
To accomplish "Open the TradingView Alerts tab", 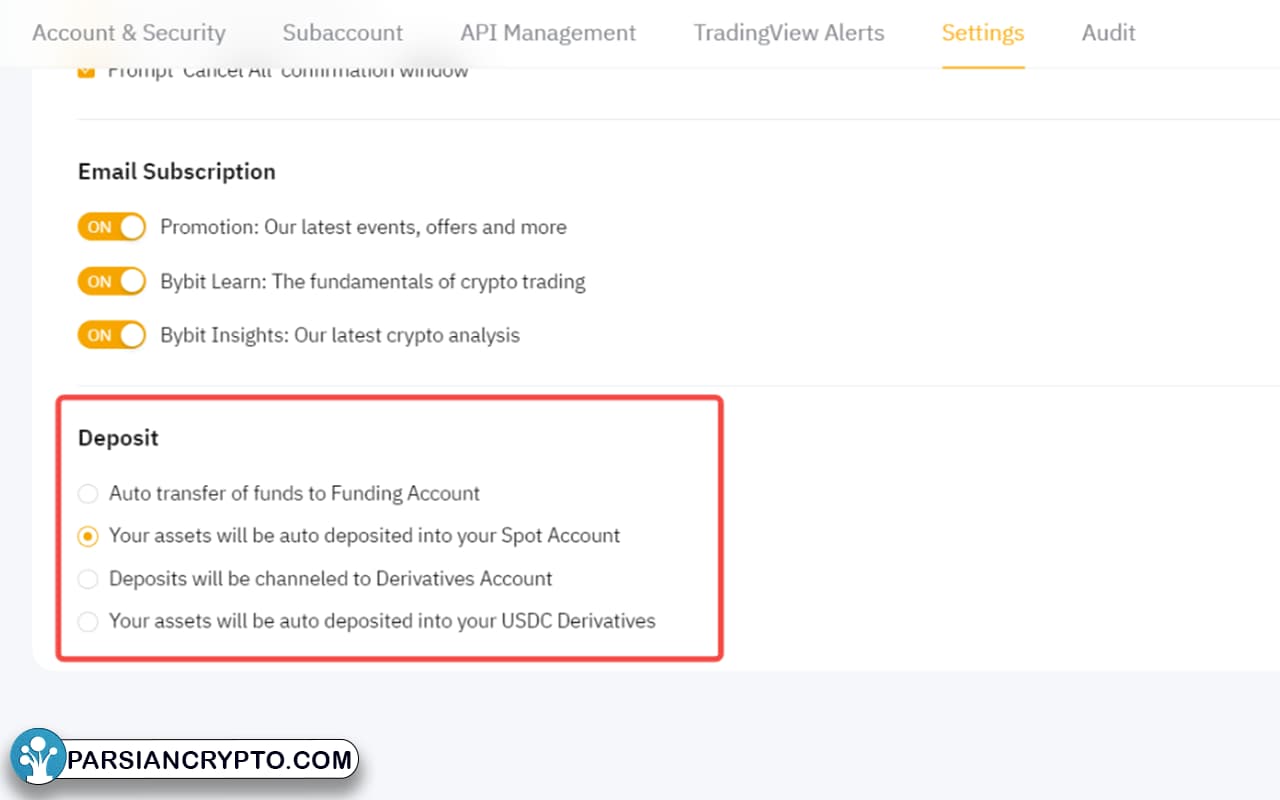I will click(x=789, y=33).
